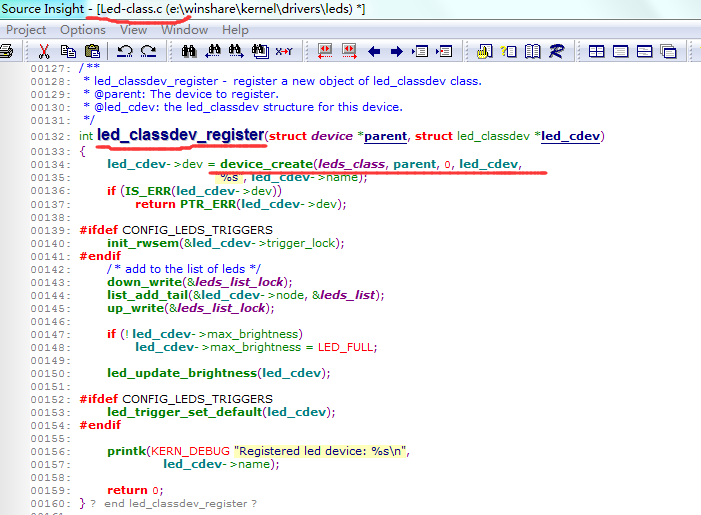Click LED_FULL constant on line 148
Screen dimensions: 701x515
346,347
